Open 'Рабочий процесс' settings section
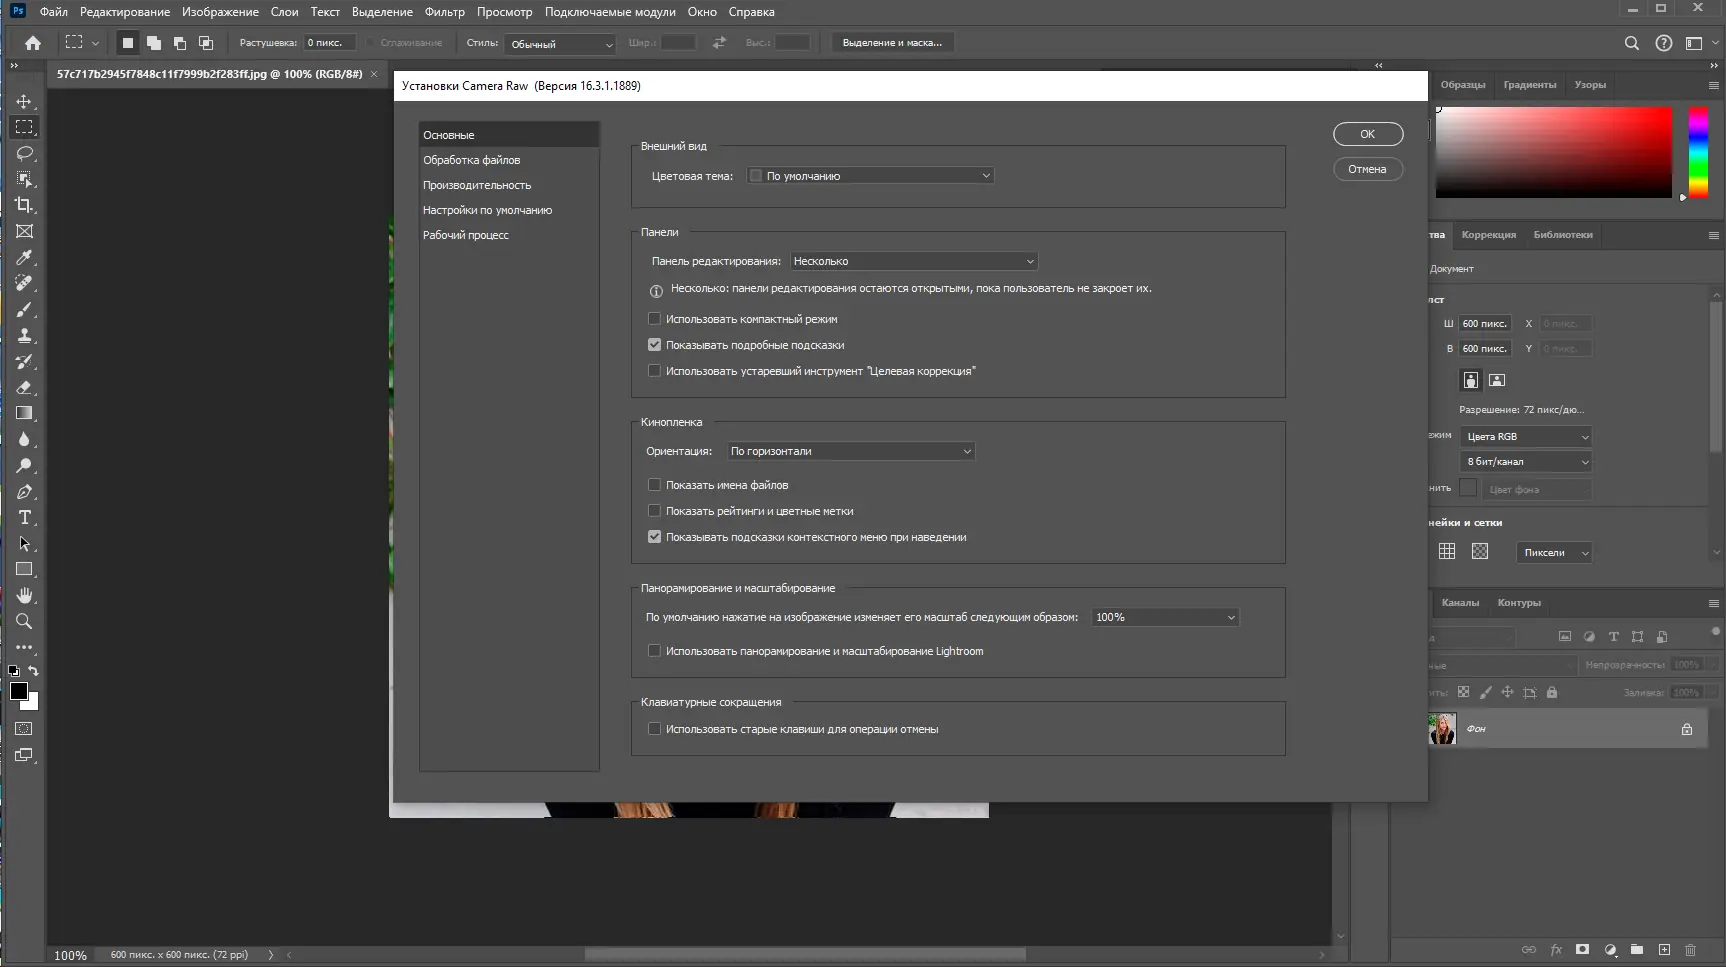 tap(509, 235)
